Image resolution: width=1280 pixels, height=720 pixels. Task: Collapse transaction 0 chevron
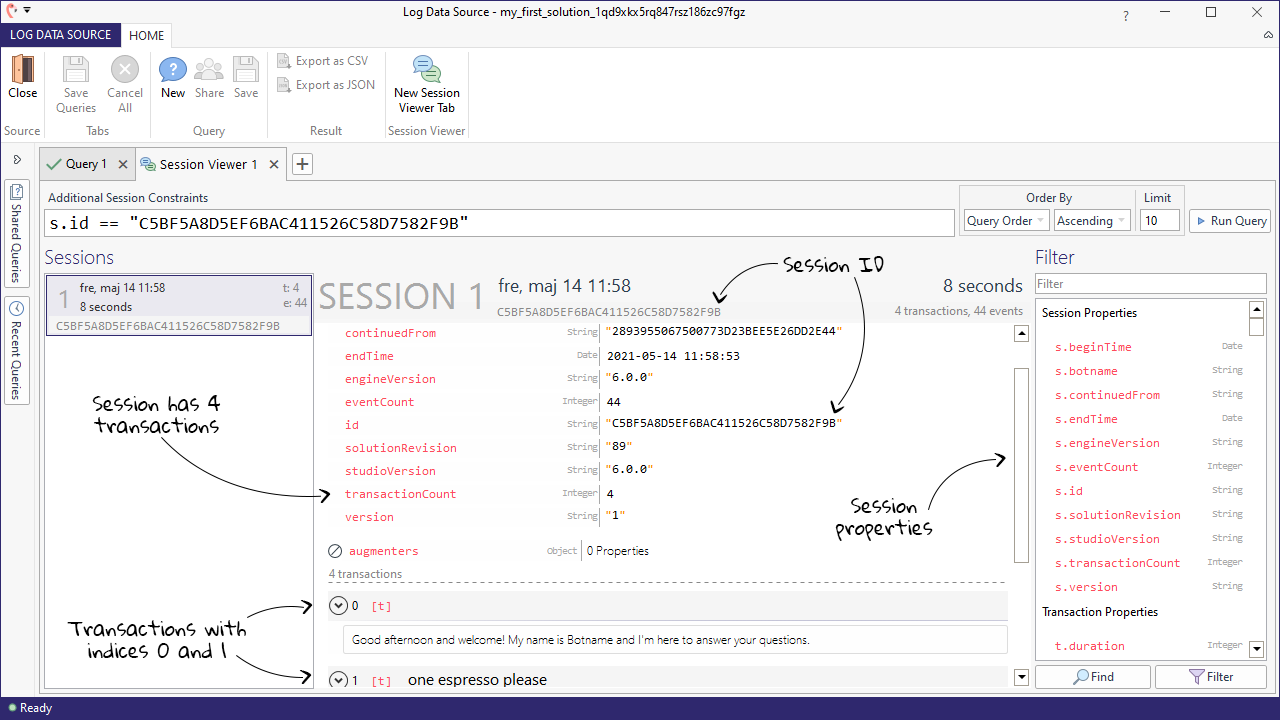tap(337, 606)
